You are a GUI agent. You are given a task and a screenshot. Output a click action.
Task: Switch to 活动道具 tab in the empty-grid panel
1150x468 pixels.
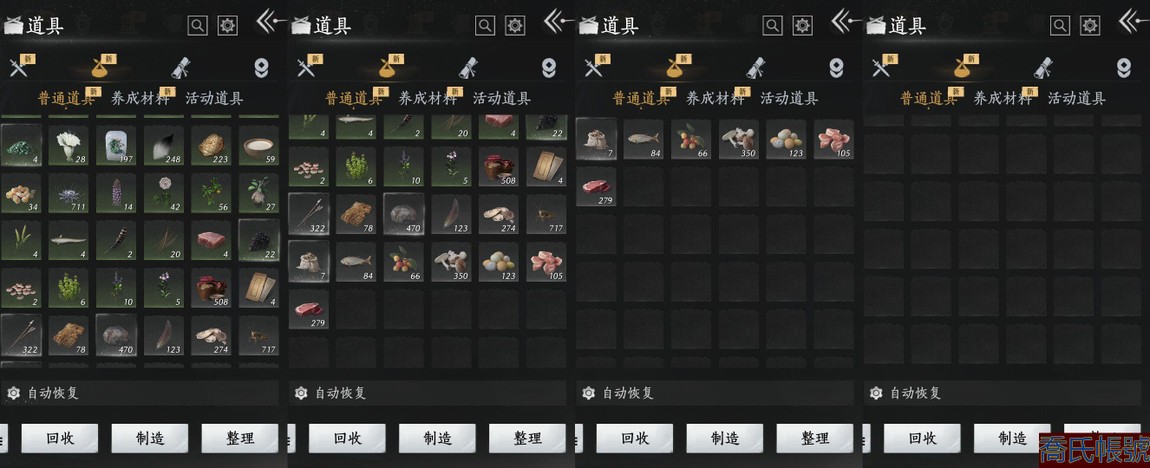(x=1077, y=98)
